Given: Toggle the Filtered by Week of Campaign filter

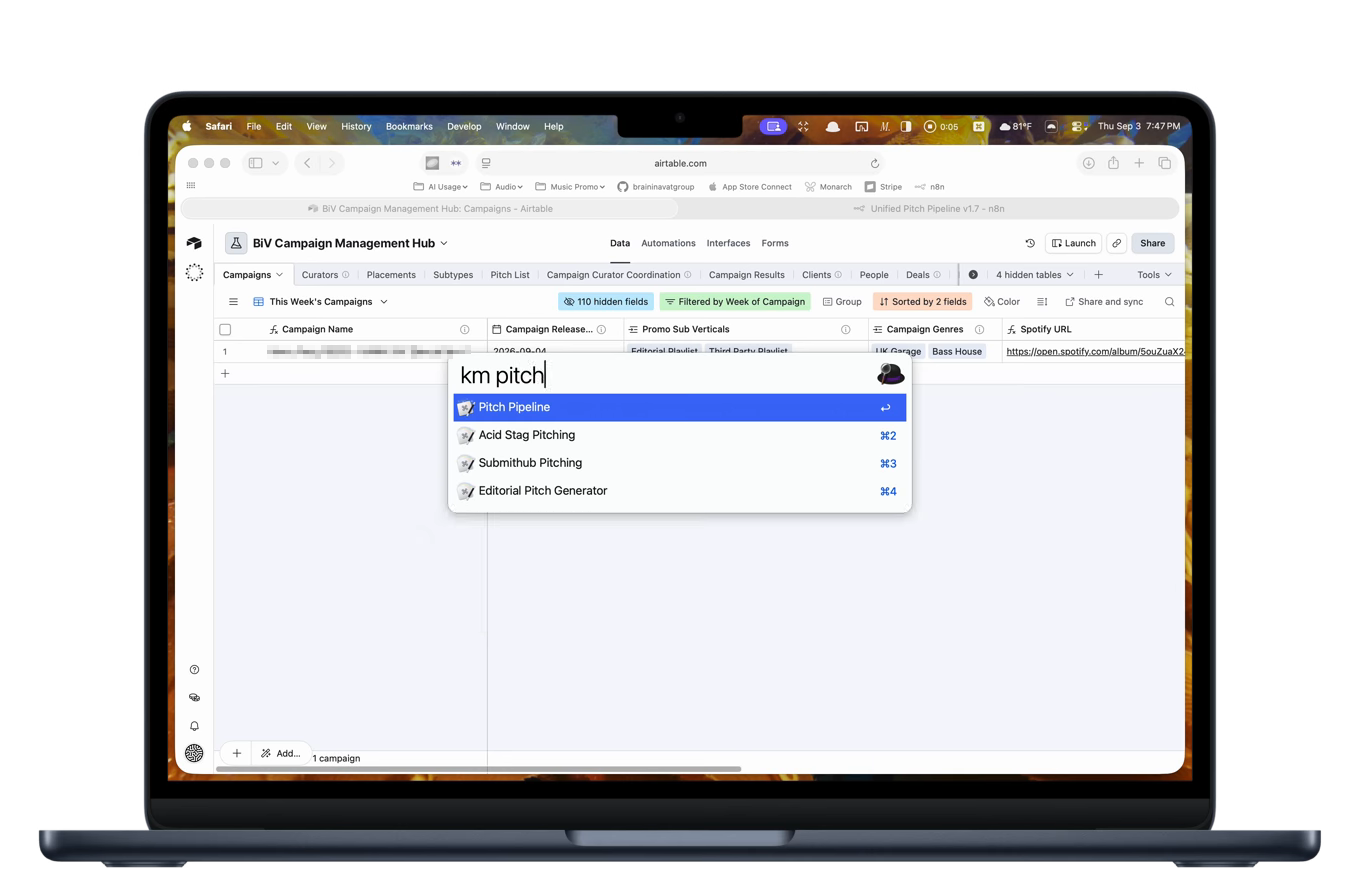Looking at the screenshot, I should pos(735,302).
